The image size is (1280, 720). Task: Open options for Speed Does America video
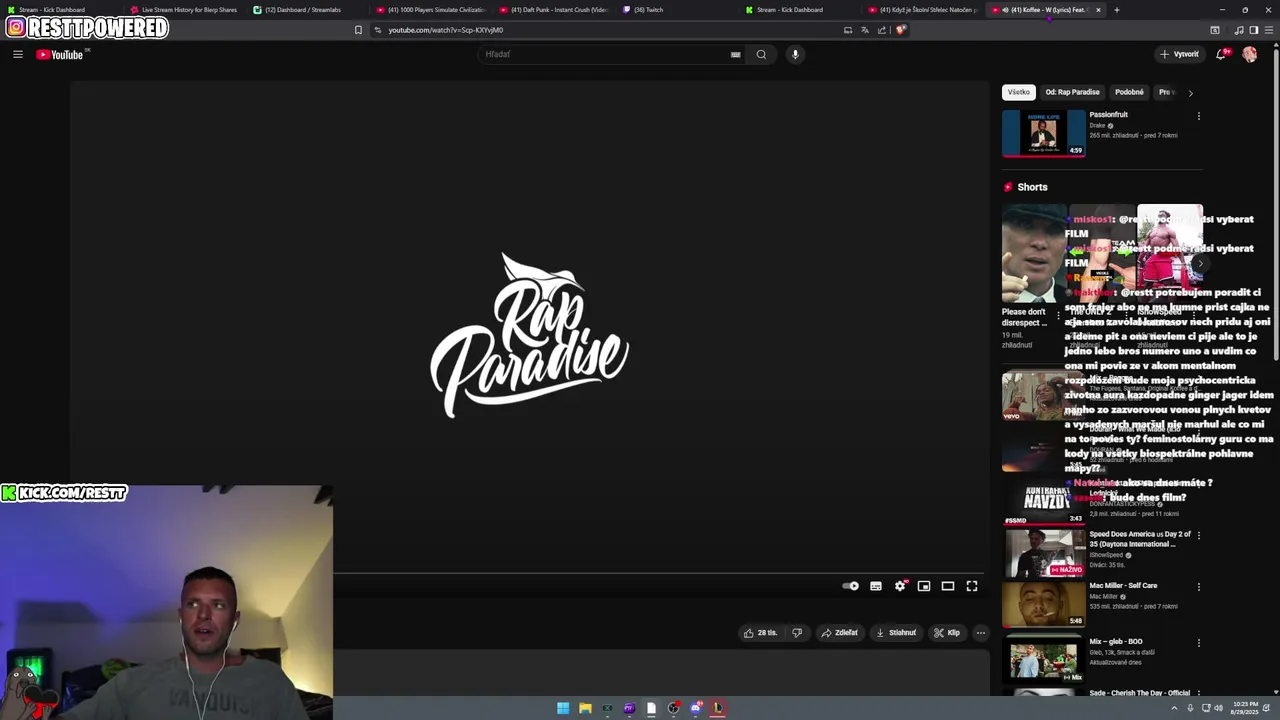pyautogui.click(x=1199, y=535)
